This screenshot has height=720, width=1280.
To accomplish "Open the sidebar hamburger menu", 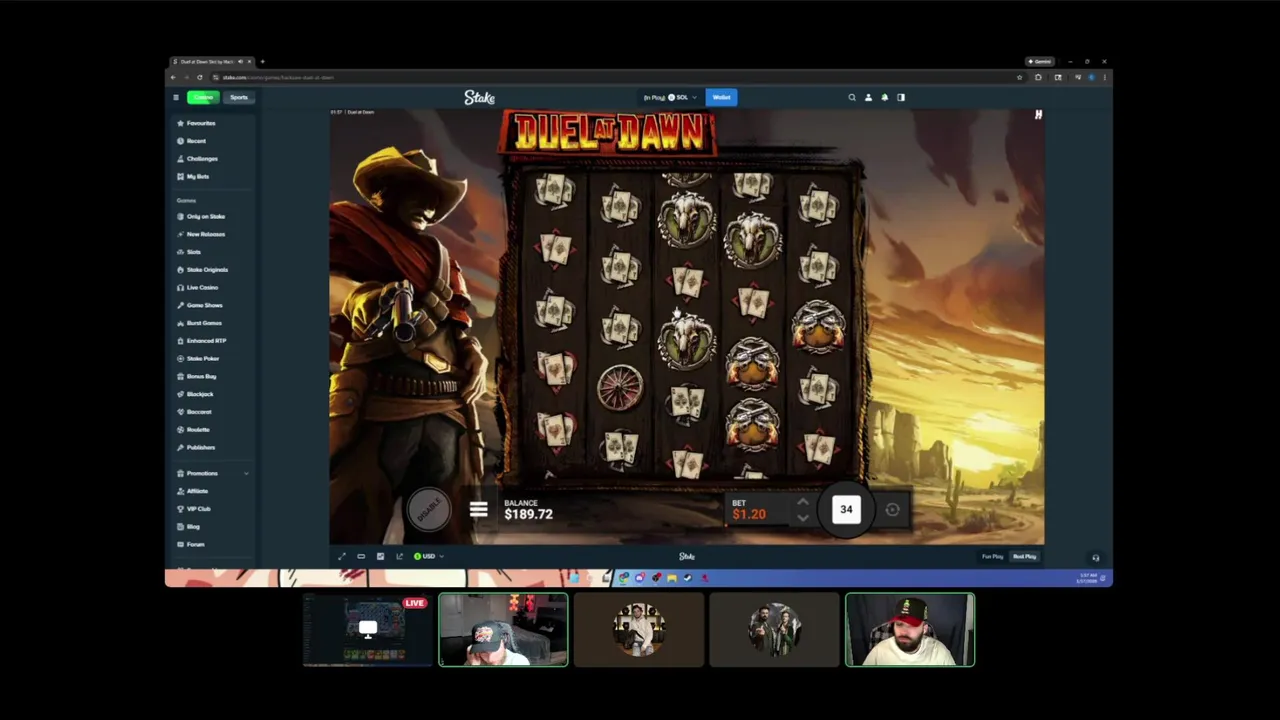I will tap(176, 97).
